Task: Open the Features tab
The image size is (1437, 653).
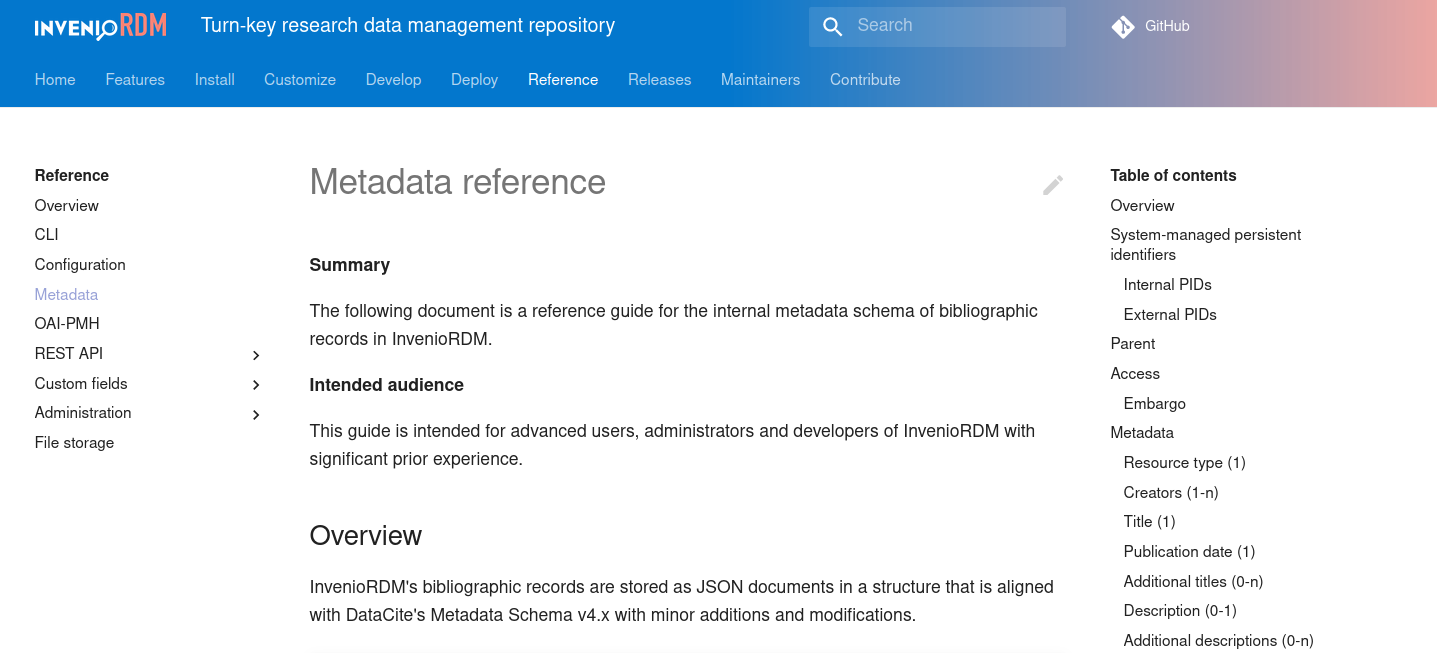Action: point(135,80)
